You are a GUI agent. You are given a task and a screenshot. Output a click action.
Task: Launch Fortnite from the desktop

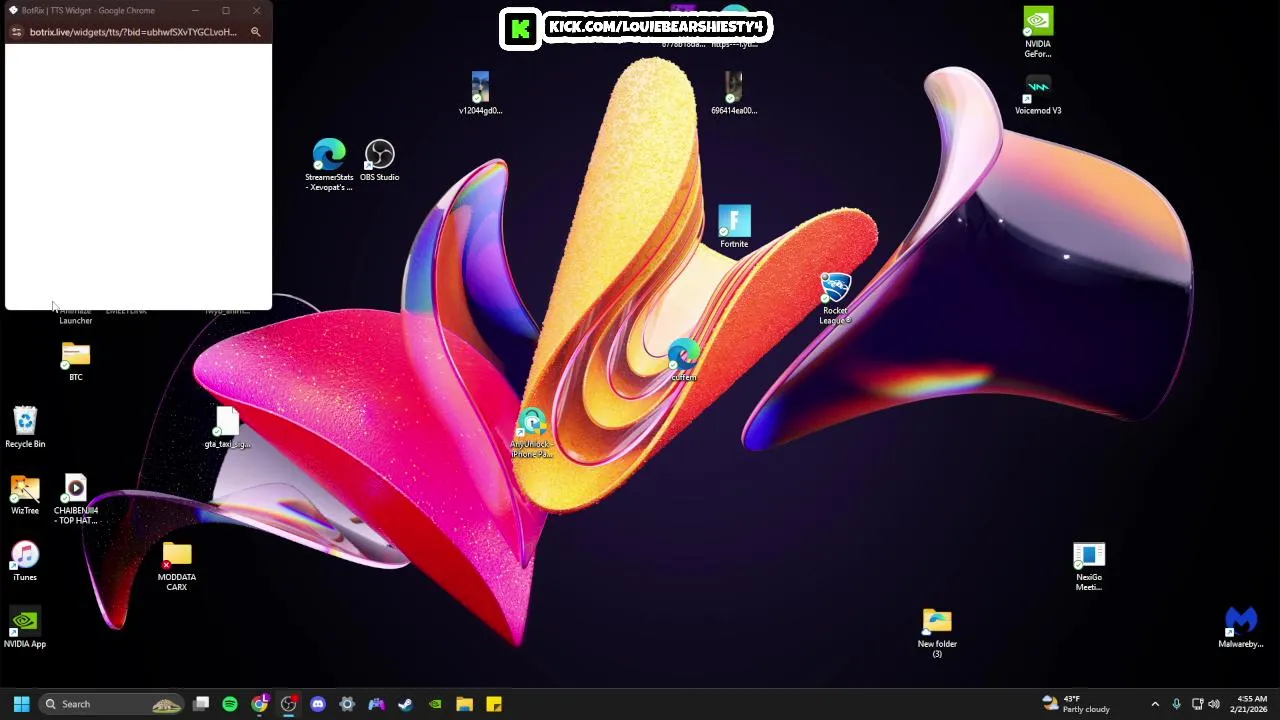[x=734, y=227]
